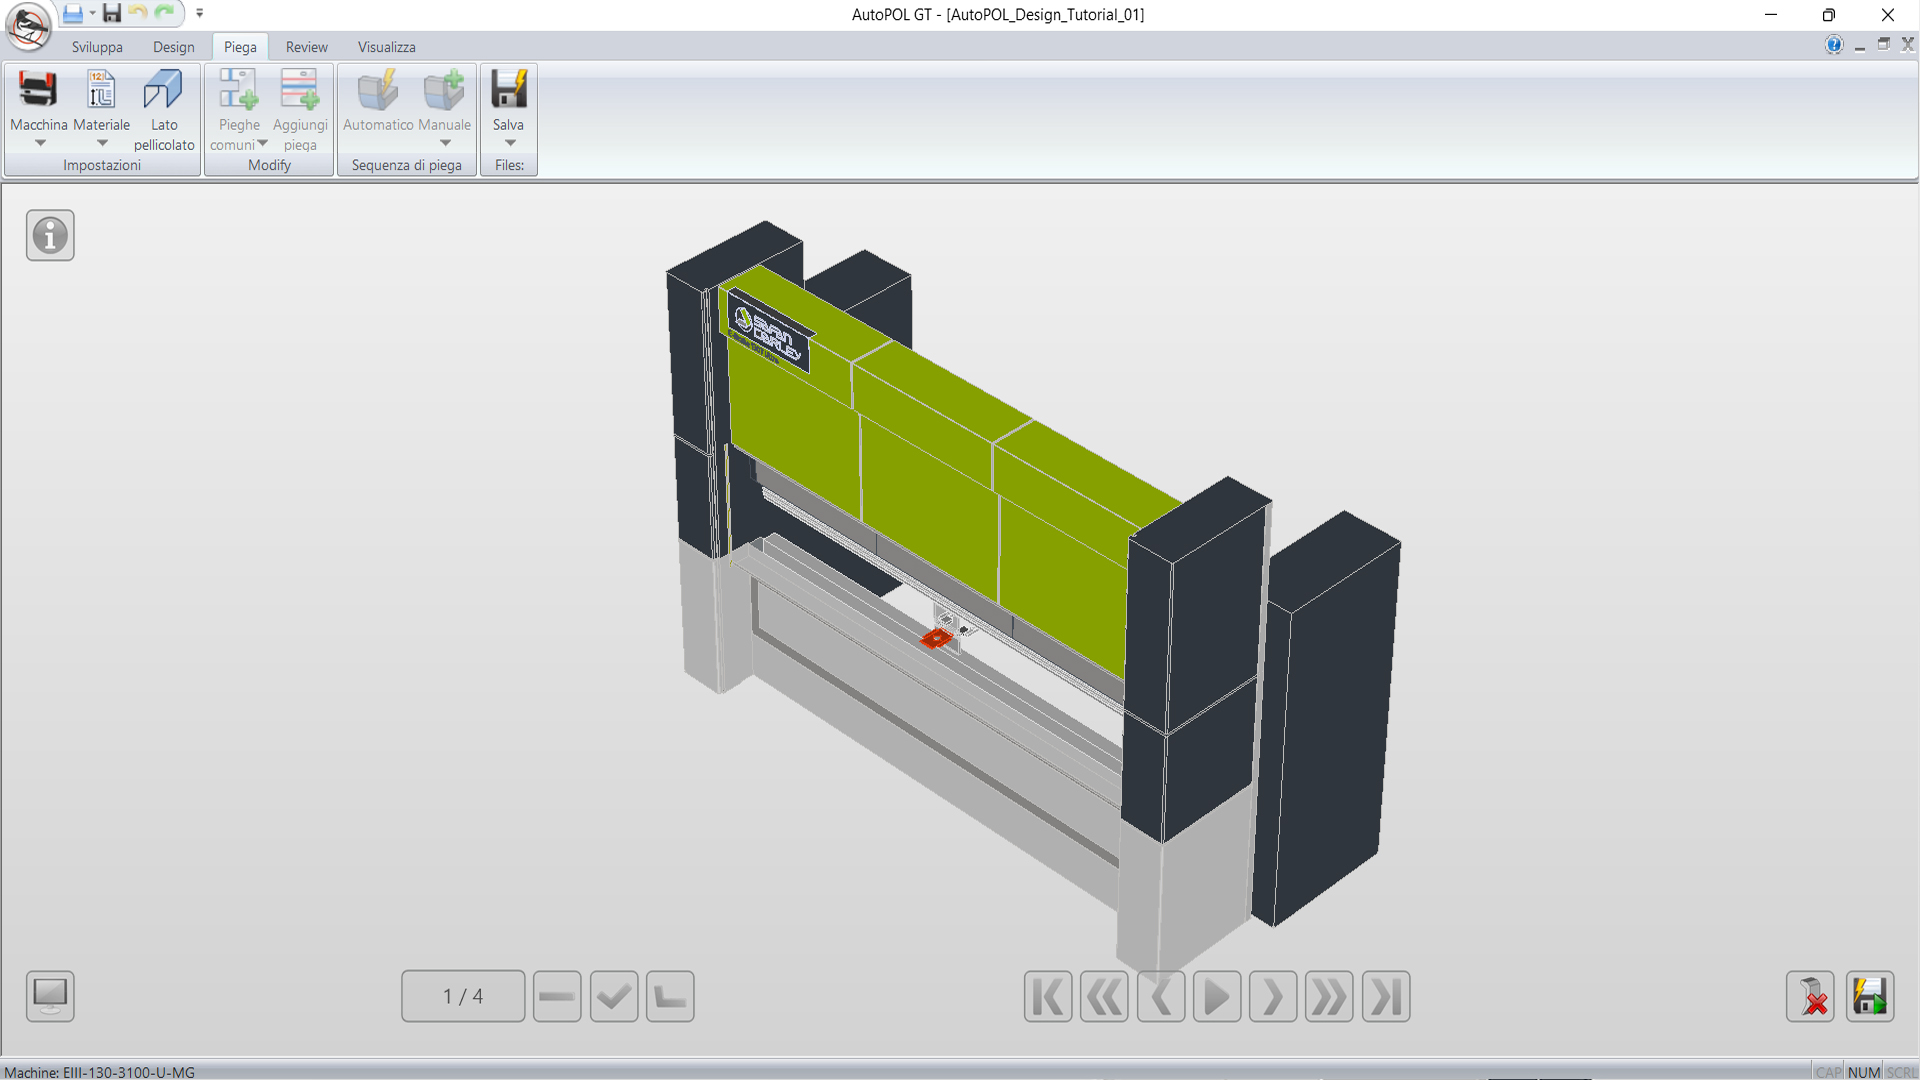Click the AutoPOL application logo button
The image size is (1920, 1080).
pyautogui.click(x=29, y=26)
